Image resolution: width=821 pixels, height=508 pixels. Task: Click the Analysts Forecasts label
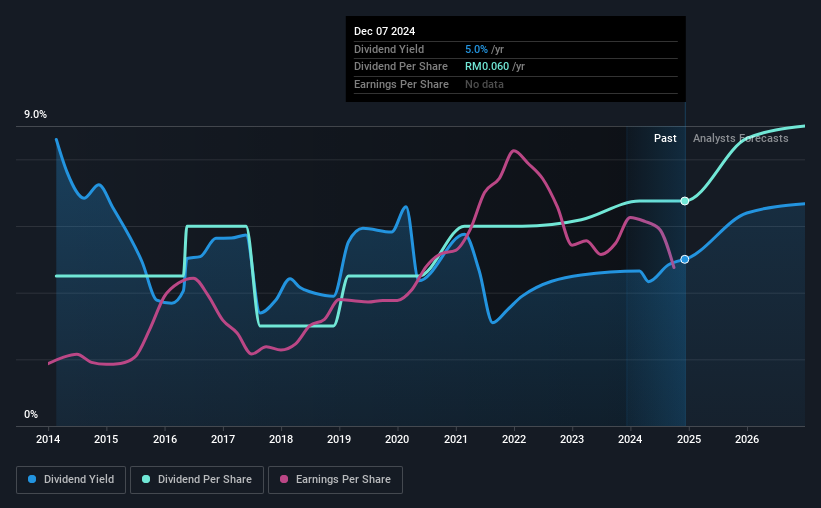740,138
